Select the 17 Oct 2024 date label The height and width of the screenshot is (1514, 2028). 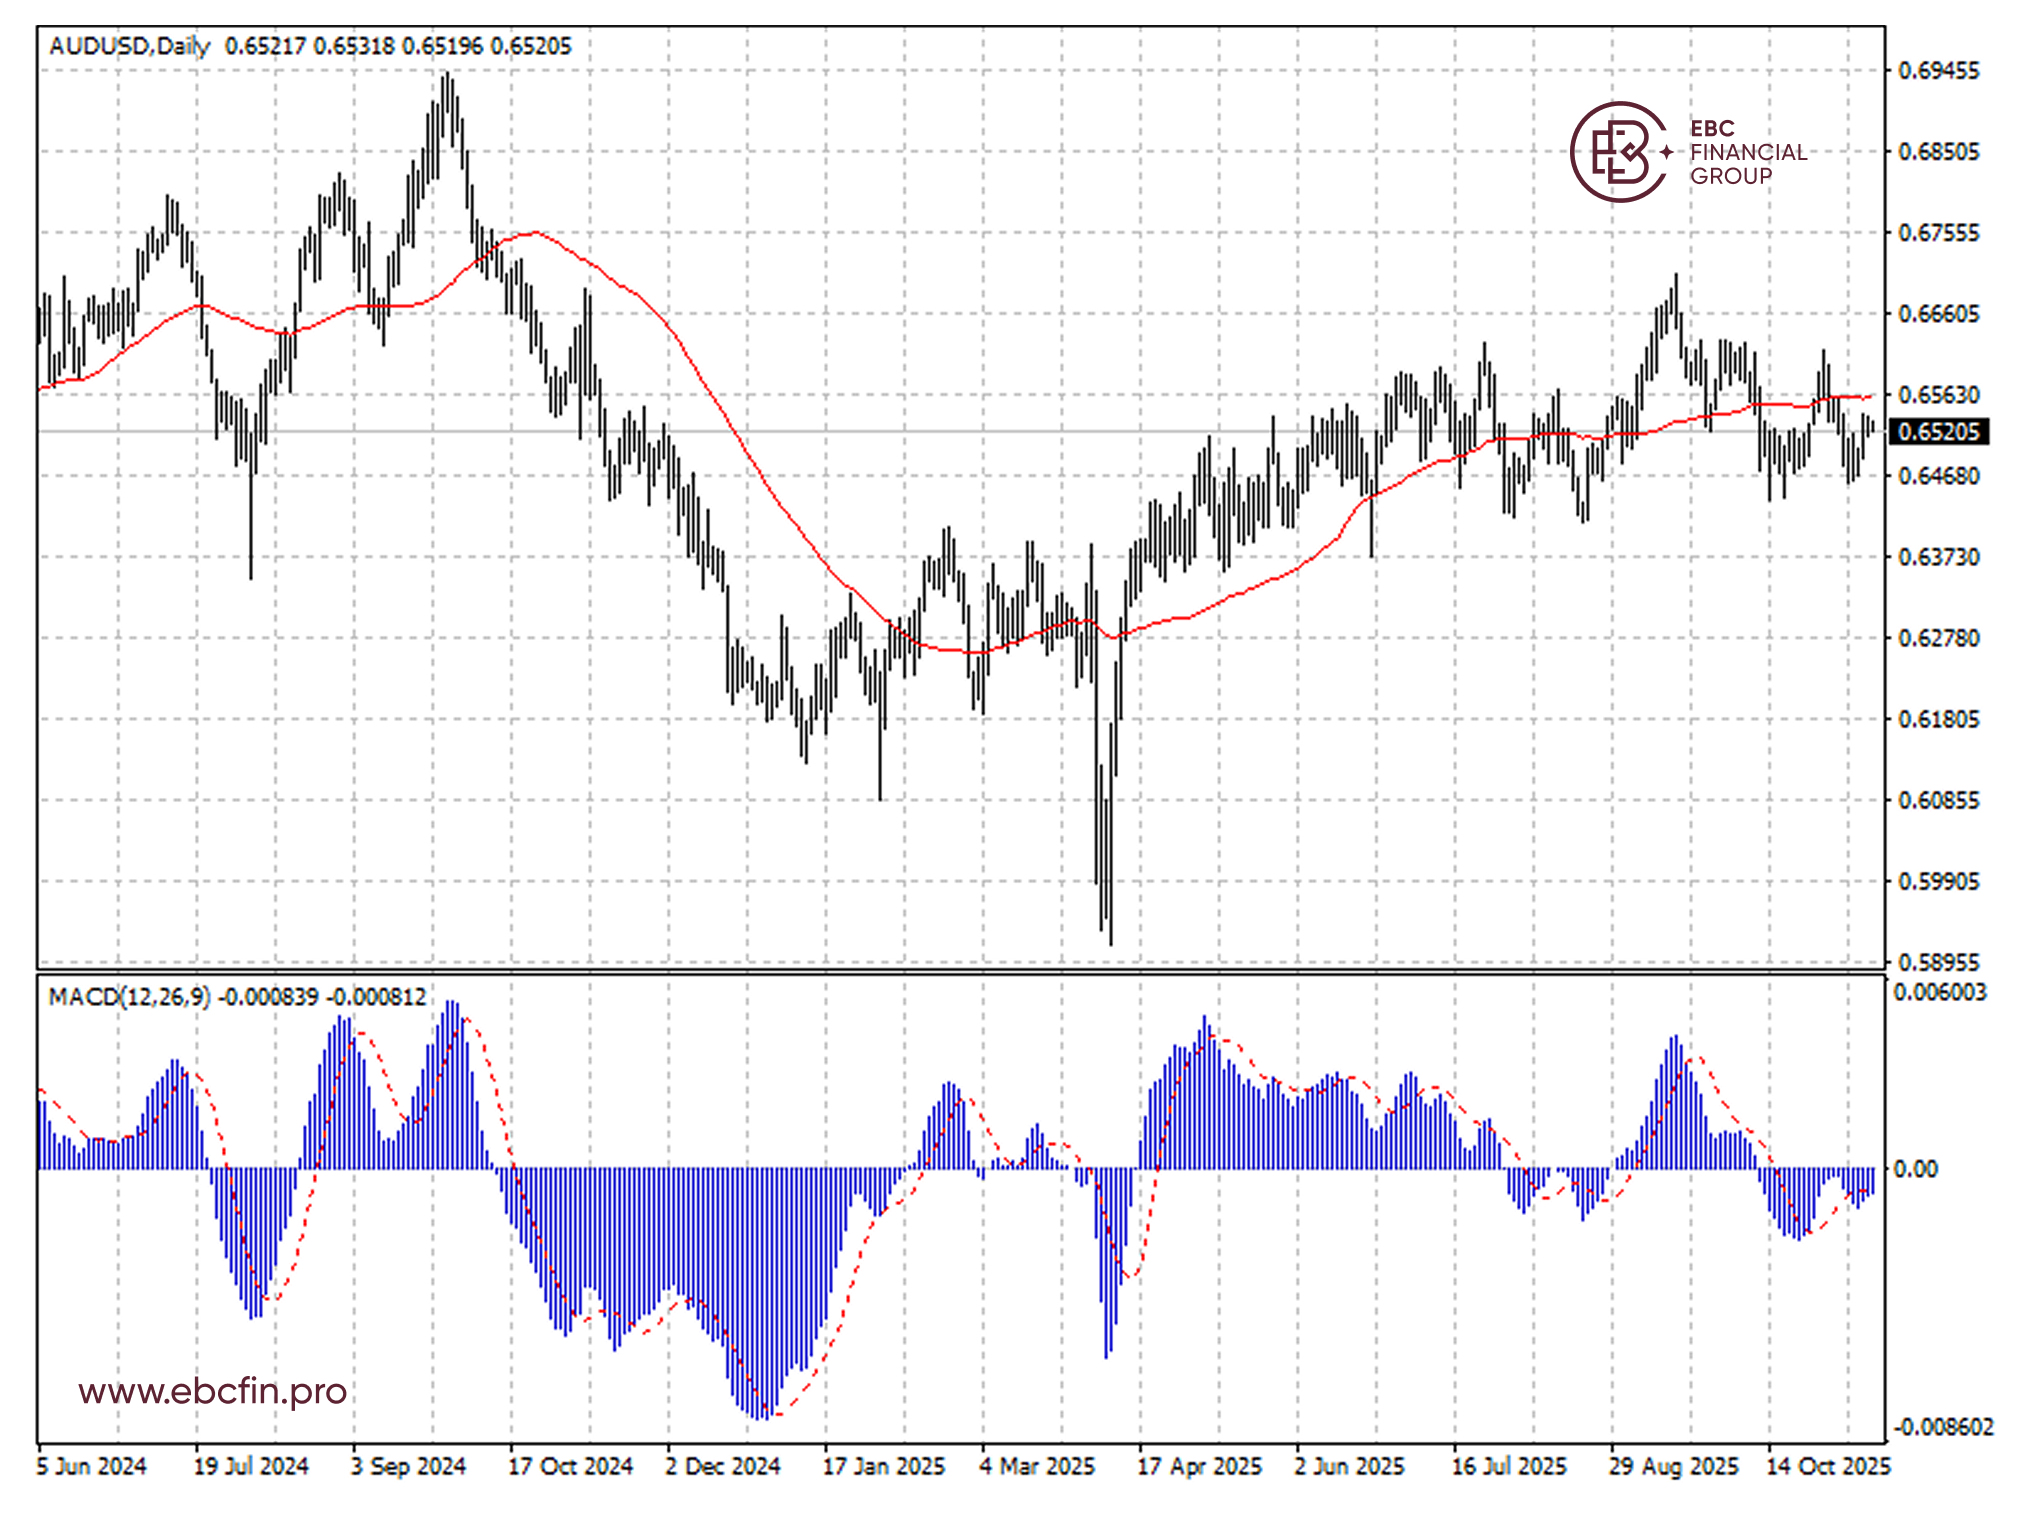pyautogui.click(x=570, y=1467)
